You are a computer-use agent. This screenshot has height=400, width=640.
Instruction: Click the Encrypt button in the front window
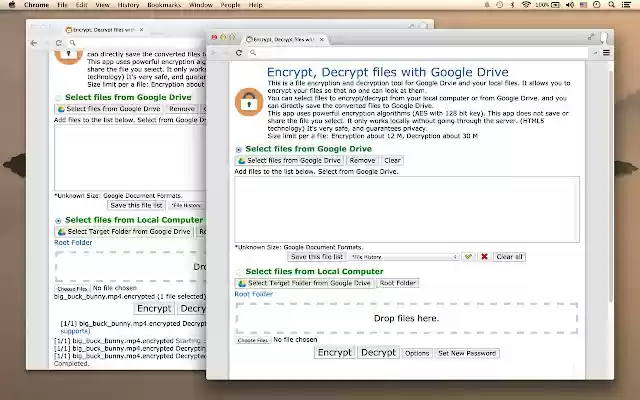[335, 352]
